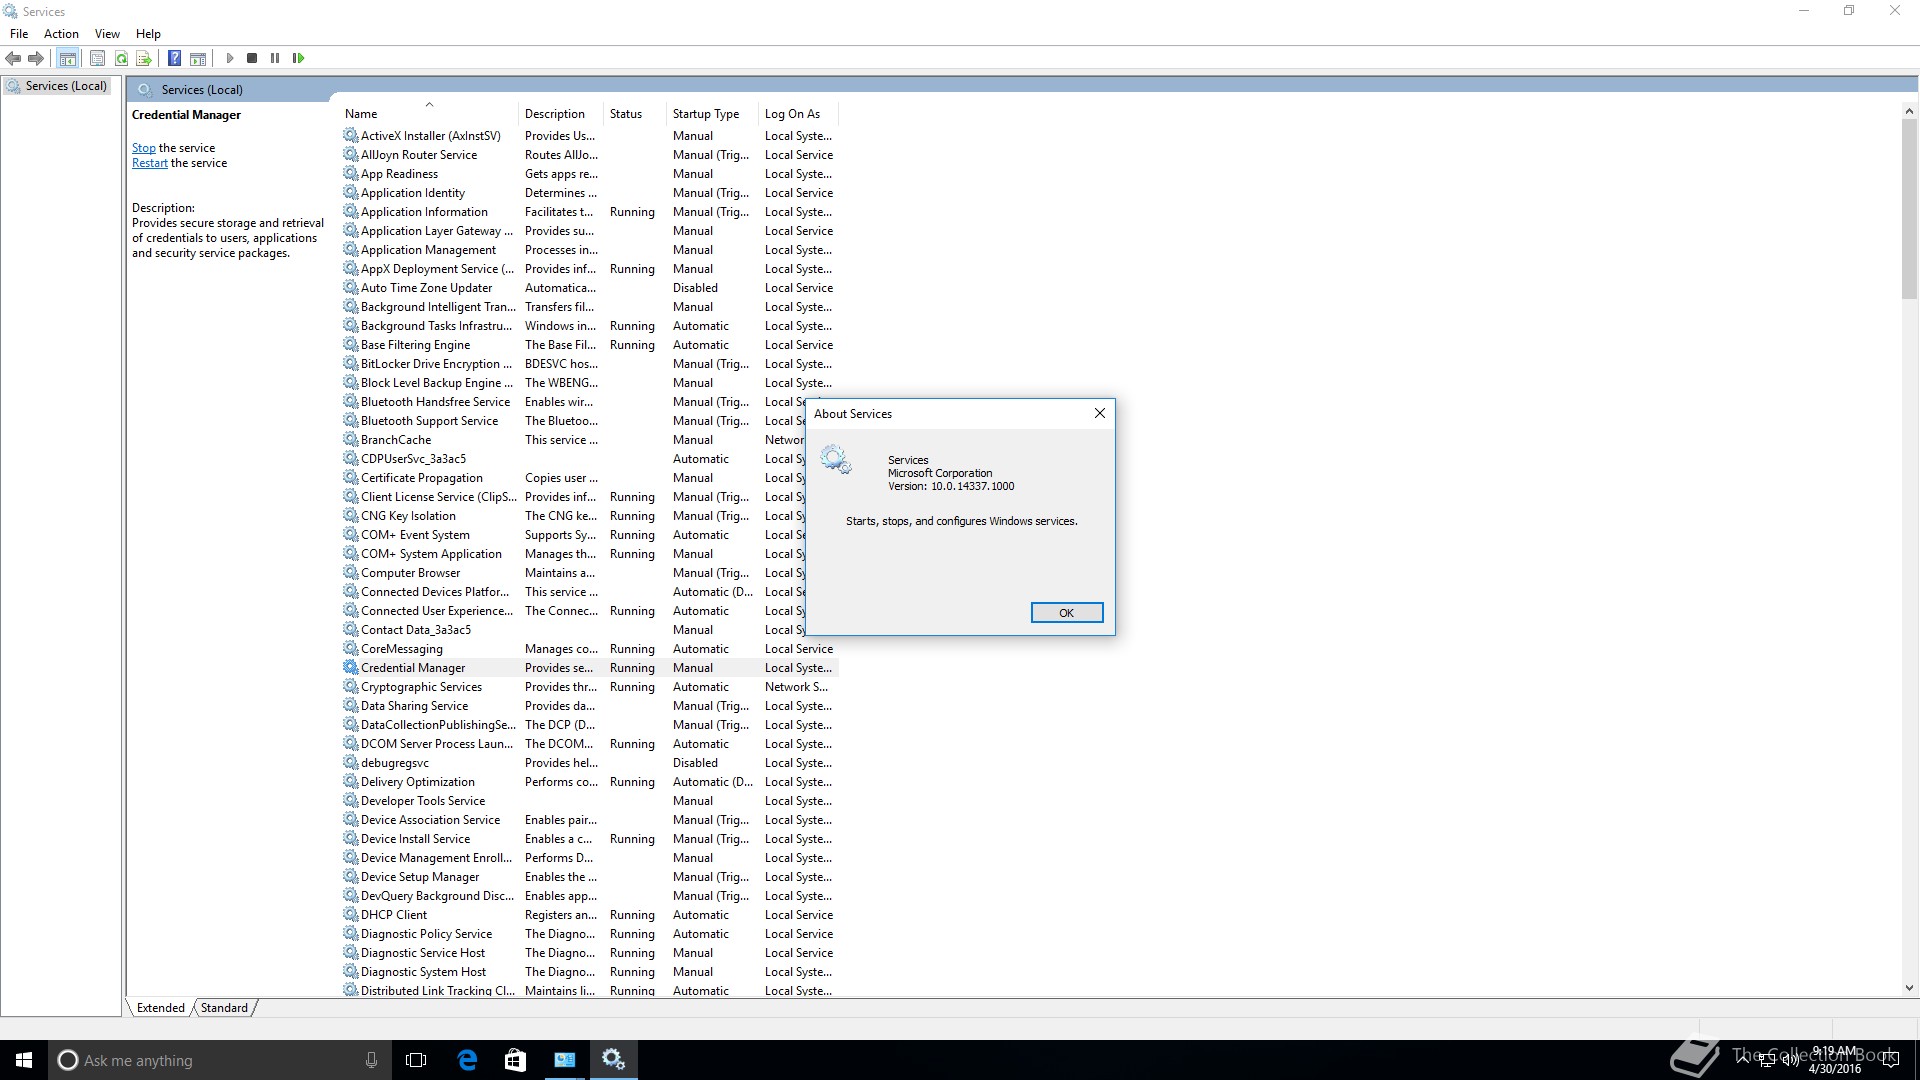
Task: Launch Microsoft Edge from taskbar
Action: pyautogui.click(x=467, y=1060)
